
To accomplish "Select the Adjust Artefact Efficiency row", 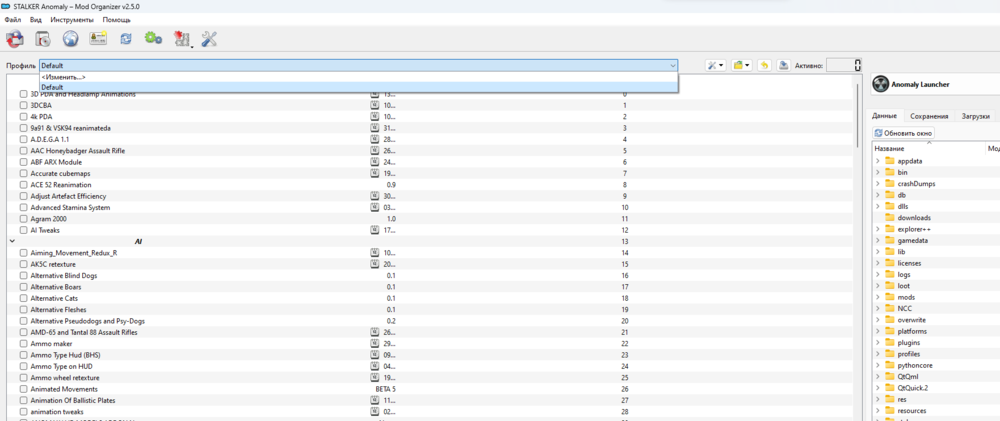I will [430, 196].
